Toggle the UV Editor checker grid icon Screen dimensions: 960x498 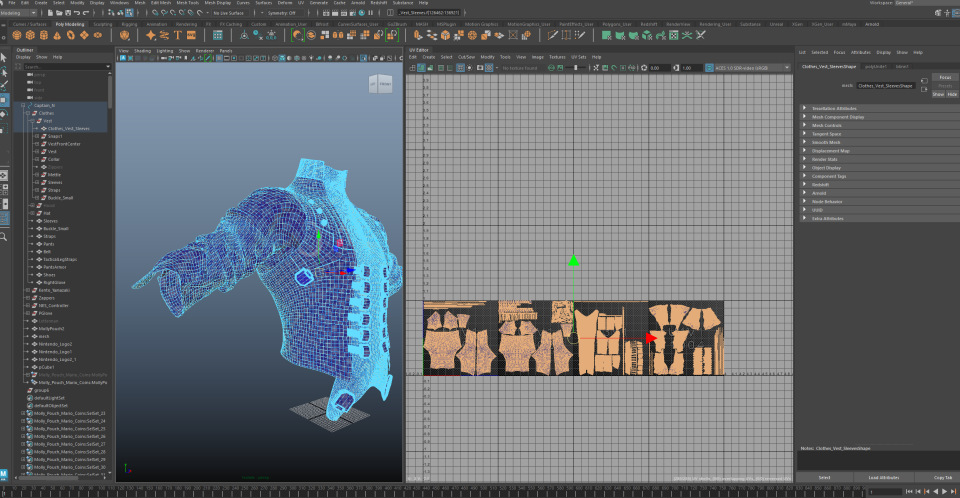pyautogui.click(x=489, y=68)
